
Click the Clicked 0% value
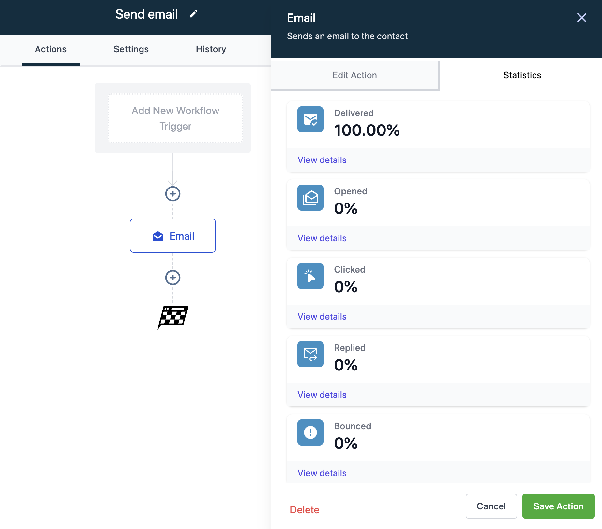[x=346, y=287]
